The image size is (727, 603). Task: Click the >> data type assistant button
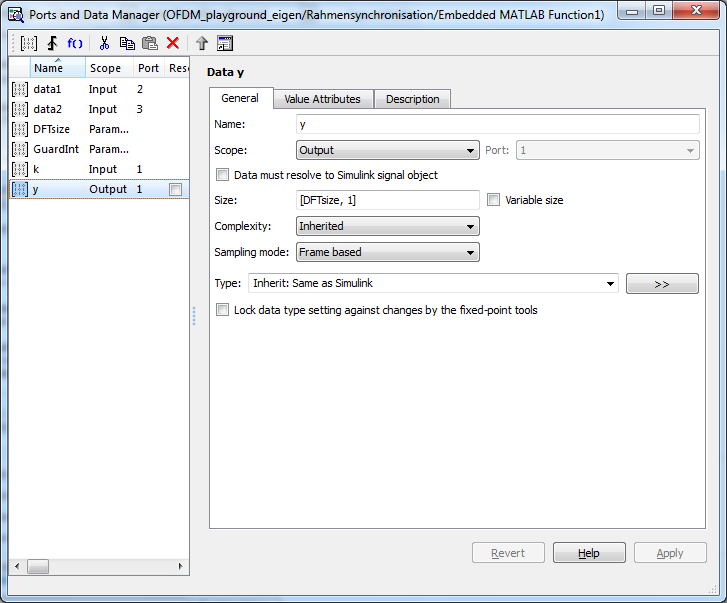(662, 284)
